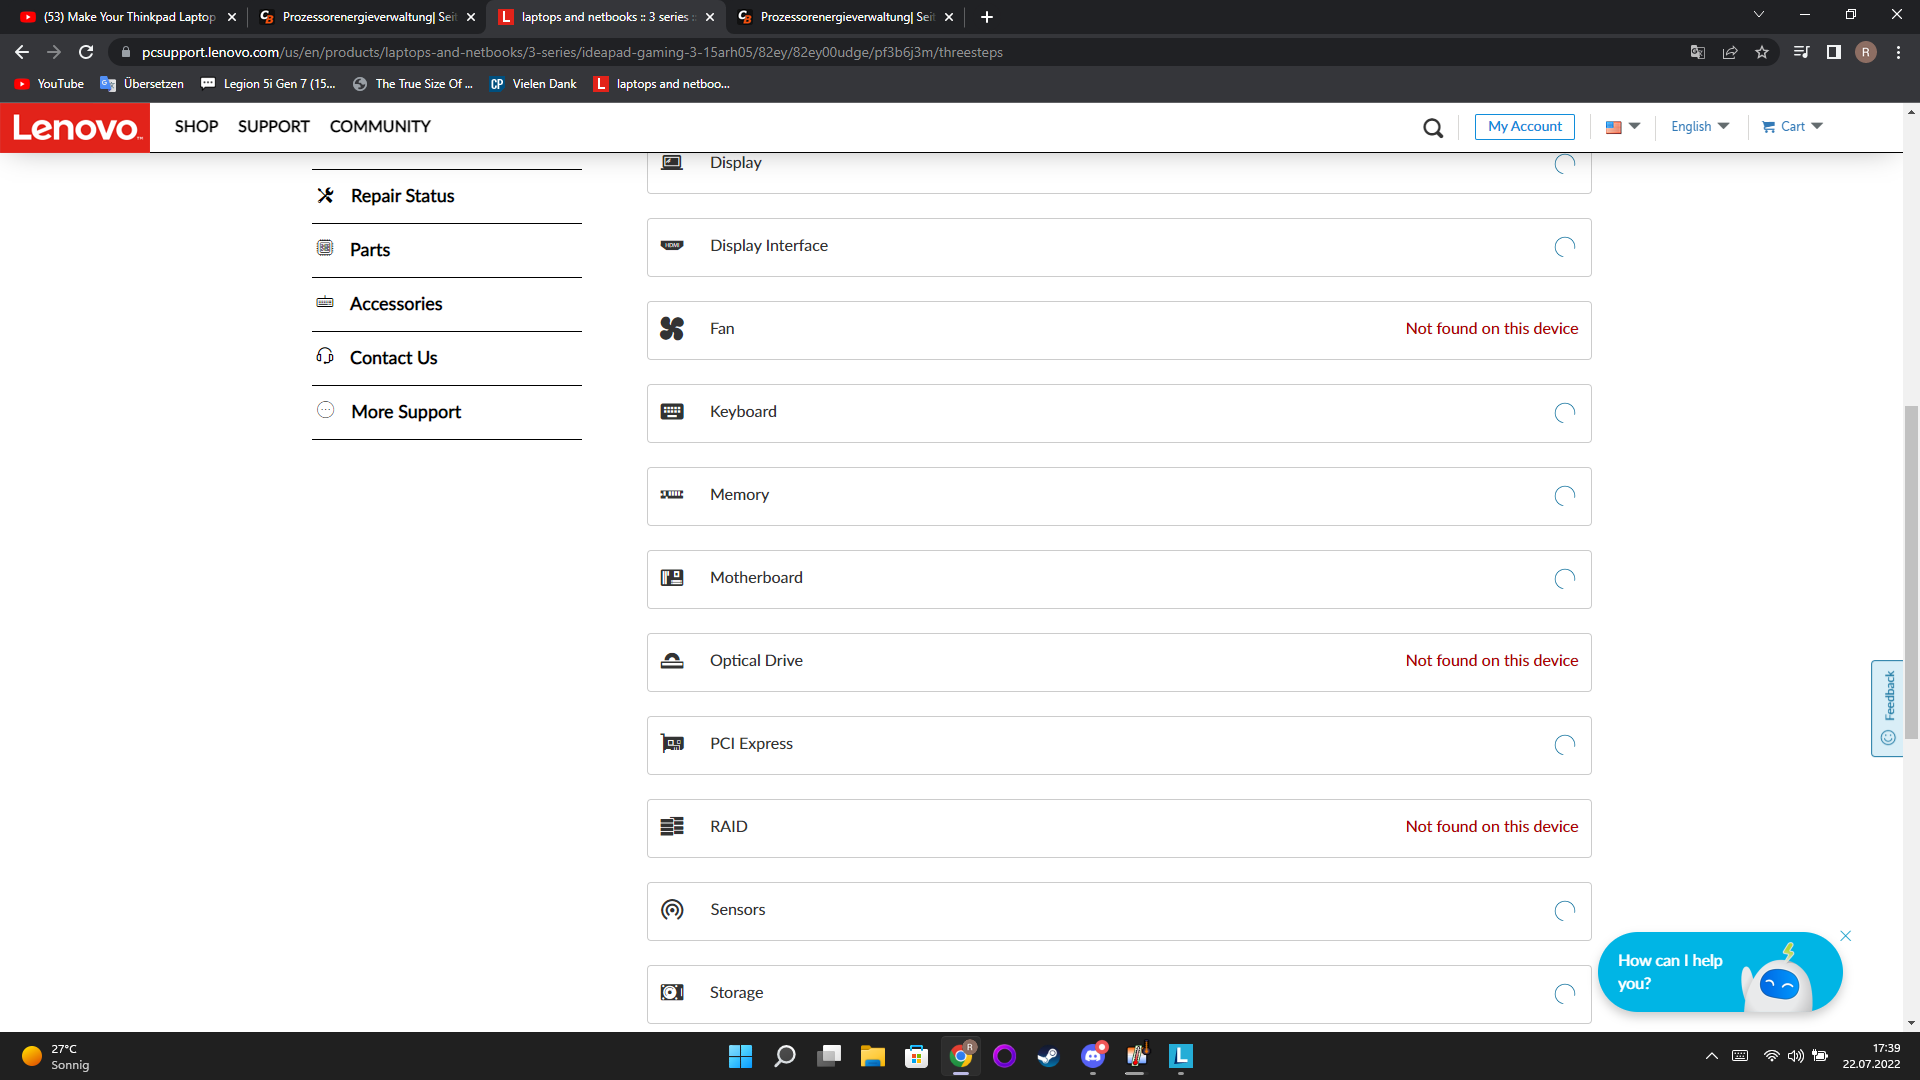The image size is (1920, 1080).
Task: Open the Feedback side tab
Action: [x=1887, y=707]
